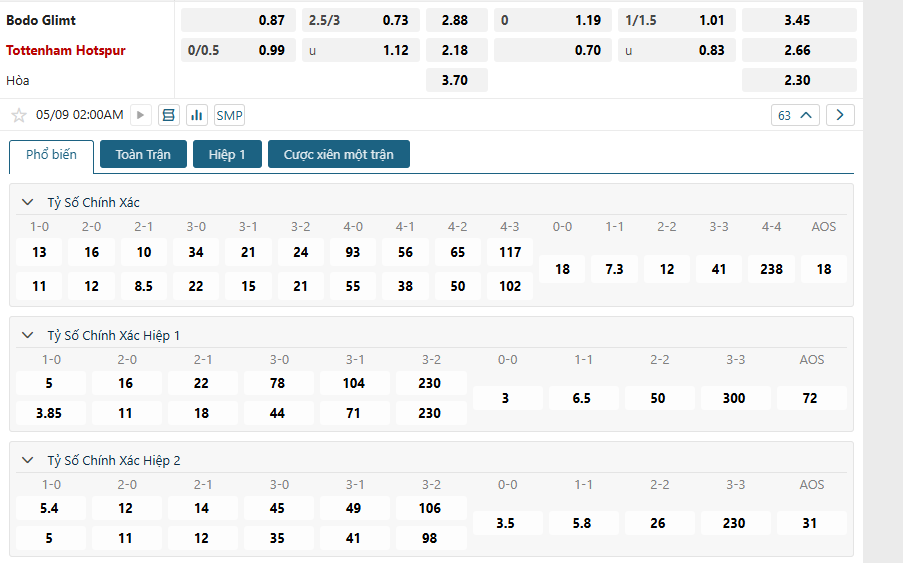
Task: Open the Cược xiên một trận tab
Action: [339, 154]
